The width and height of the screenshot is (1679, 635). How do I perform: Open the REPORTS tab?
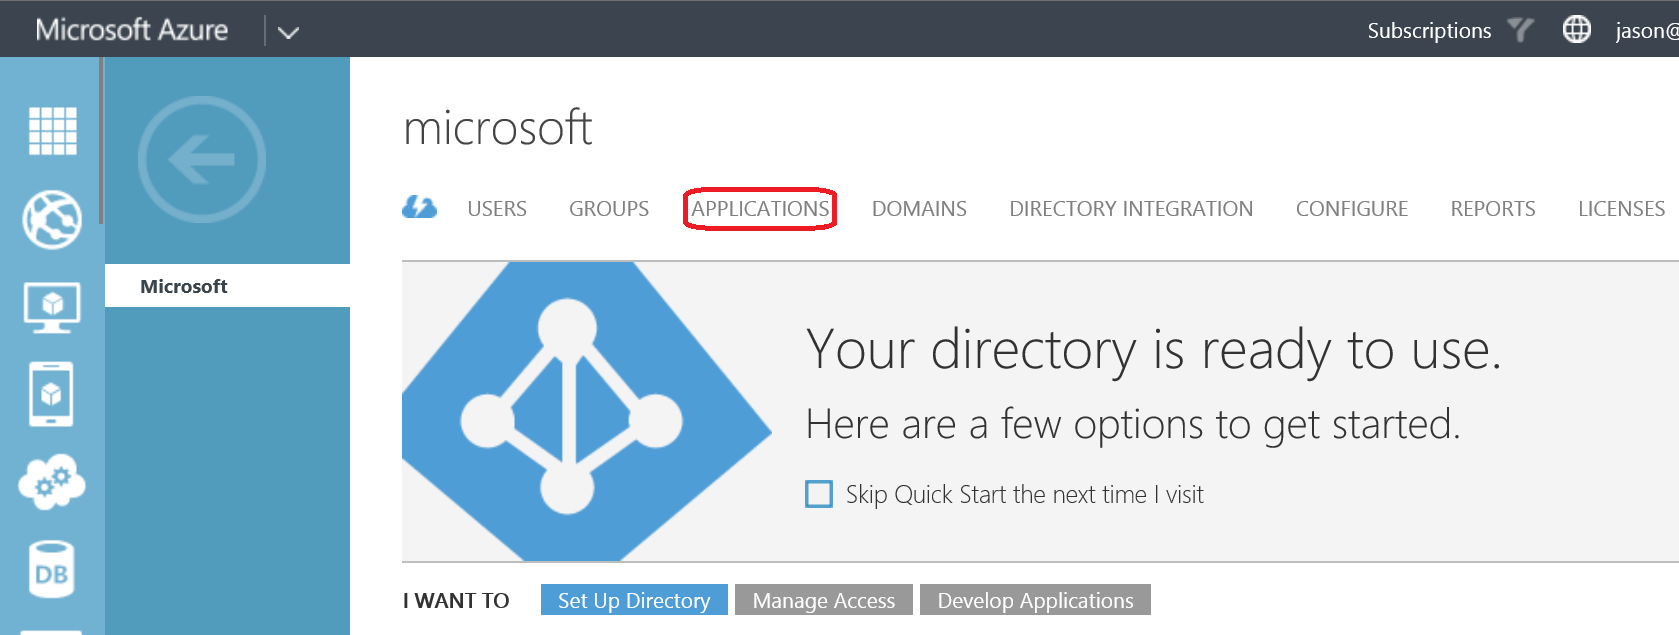pos(1493,209)
